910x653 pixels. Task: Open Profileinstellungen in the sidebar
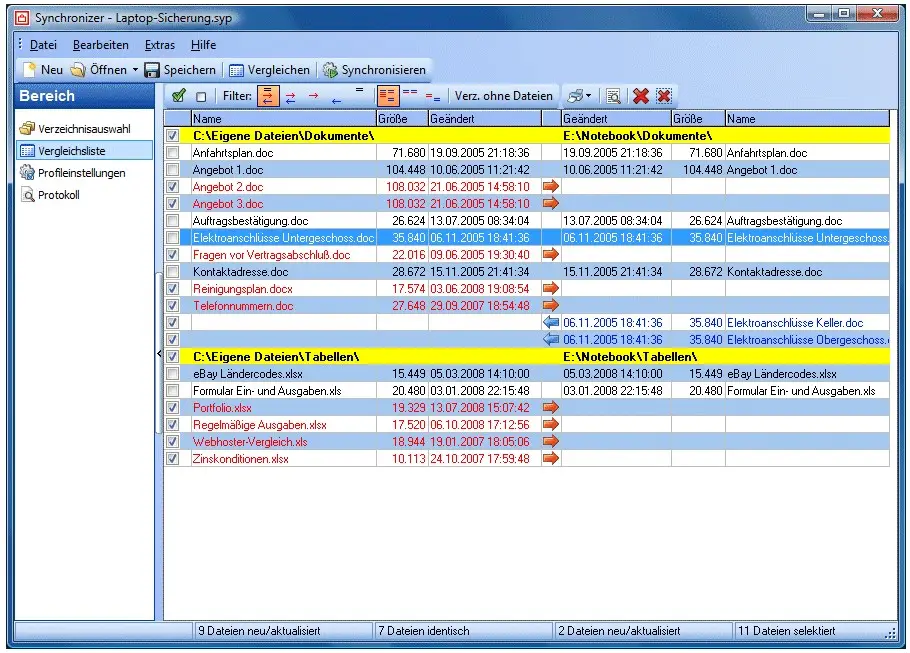(x=81, y=173)
